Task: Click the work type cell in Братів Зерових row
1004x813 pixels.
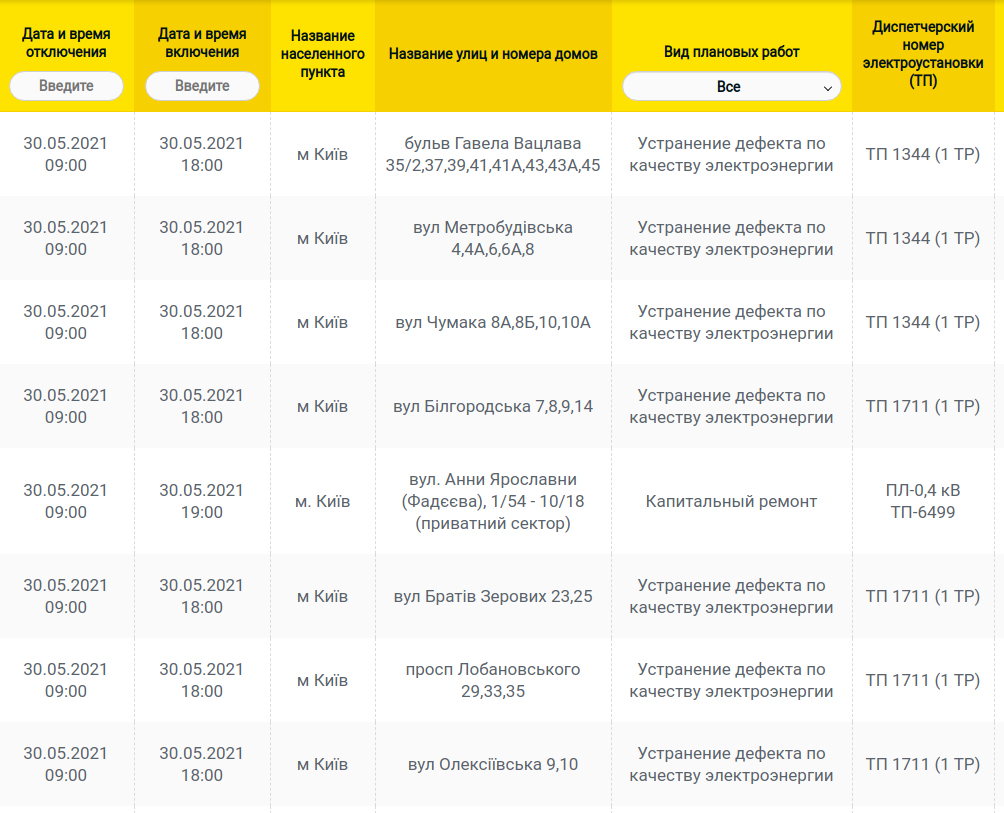Action: pyautogui.click(x=731, y=596)
